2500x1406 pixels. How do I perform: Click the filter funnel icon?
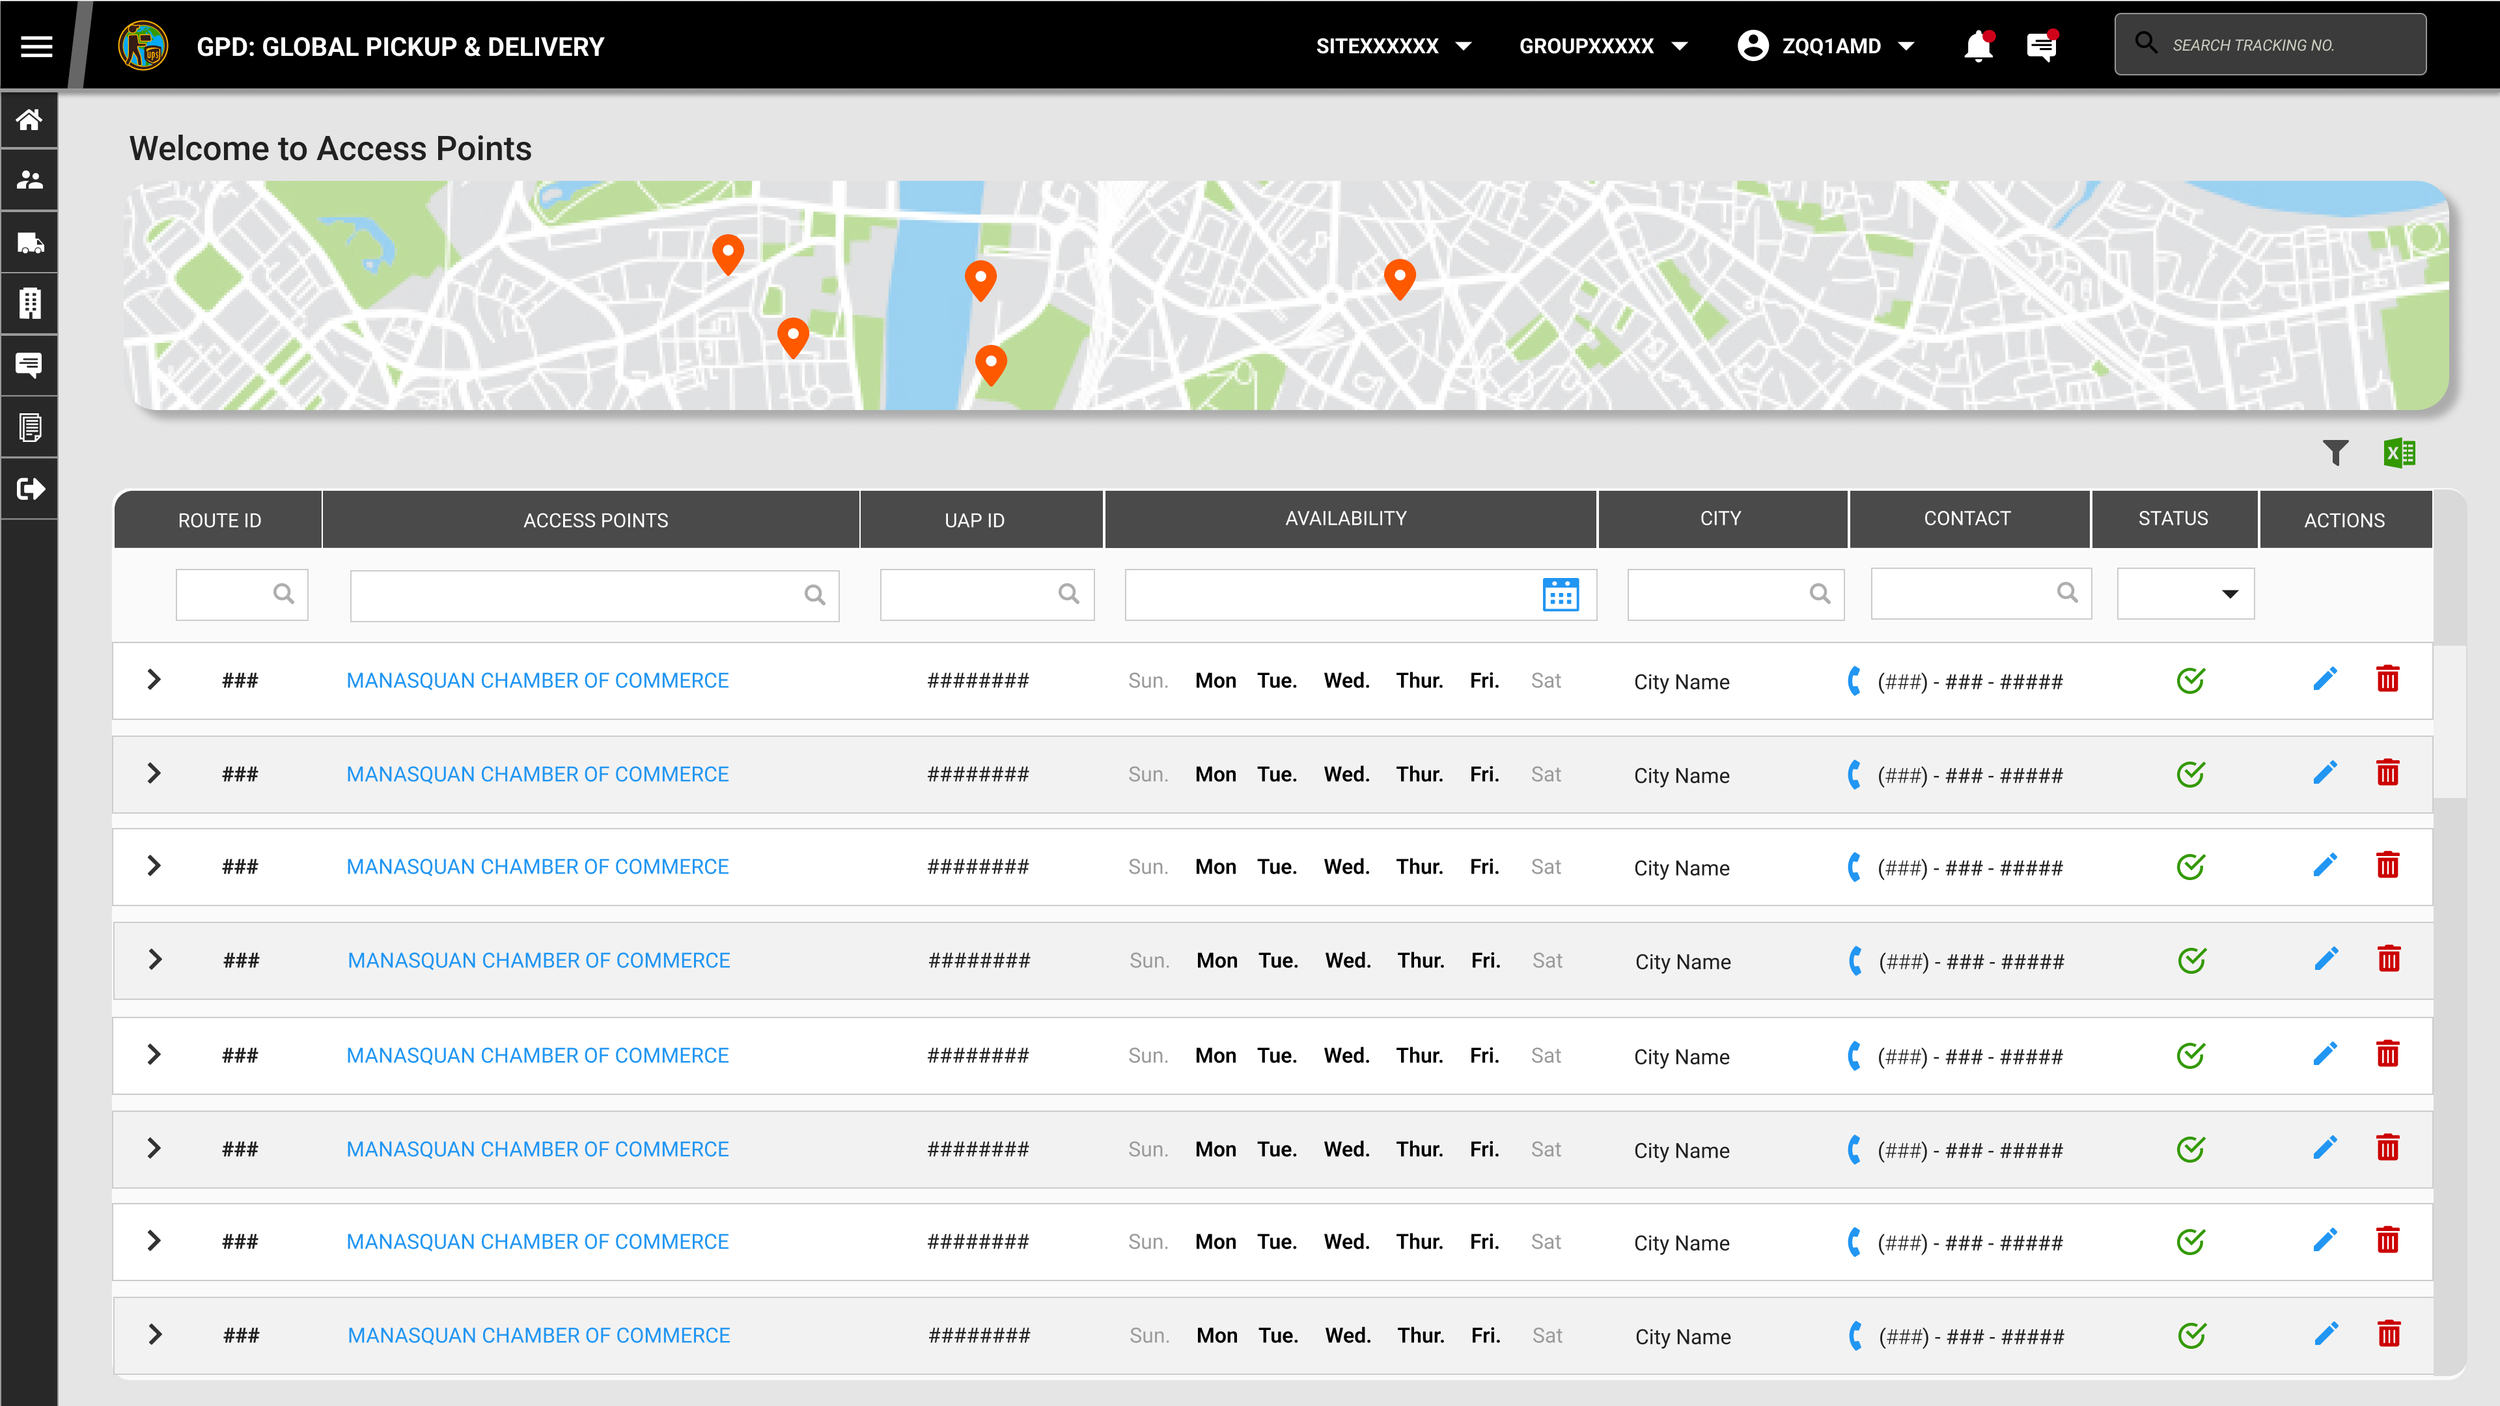(2335, 453)
